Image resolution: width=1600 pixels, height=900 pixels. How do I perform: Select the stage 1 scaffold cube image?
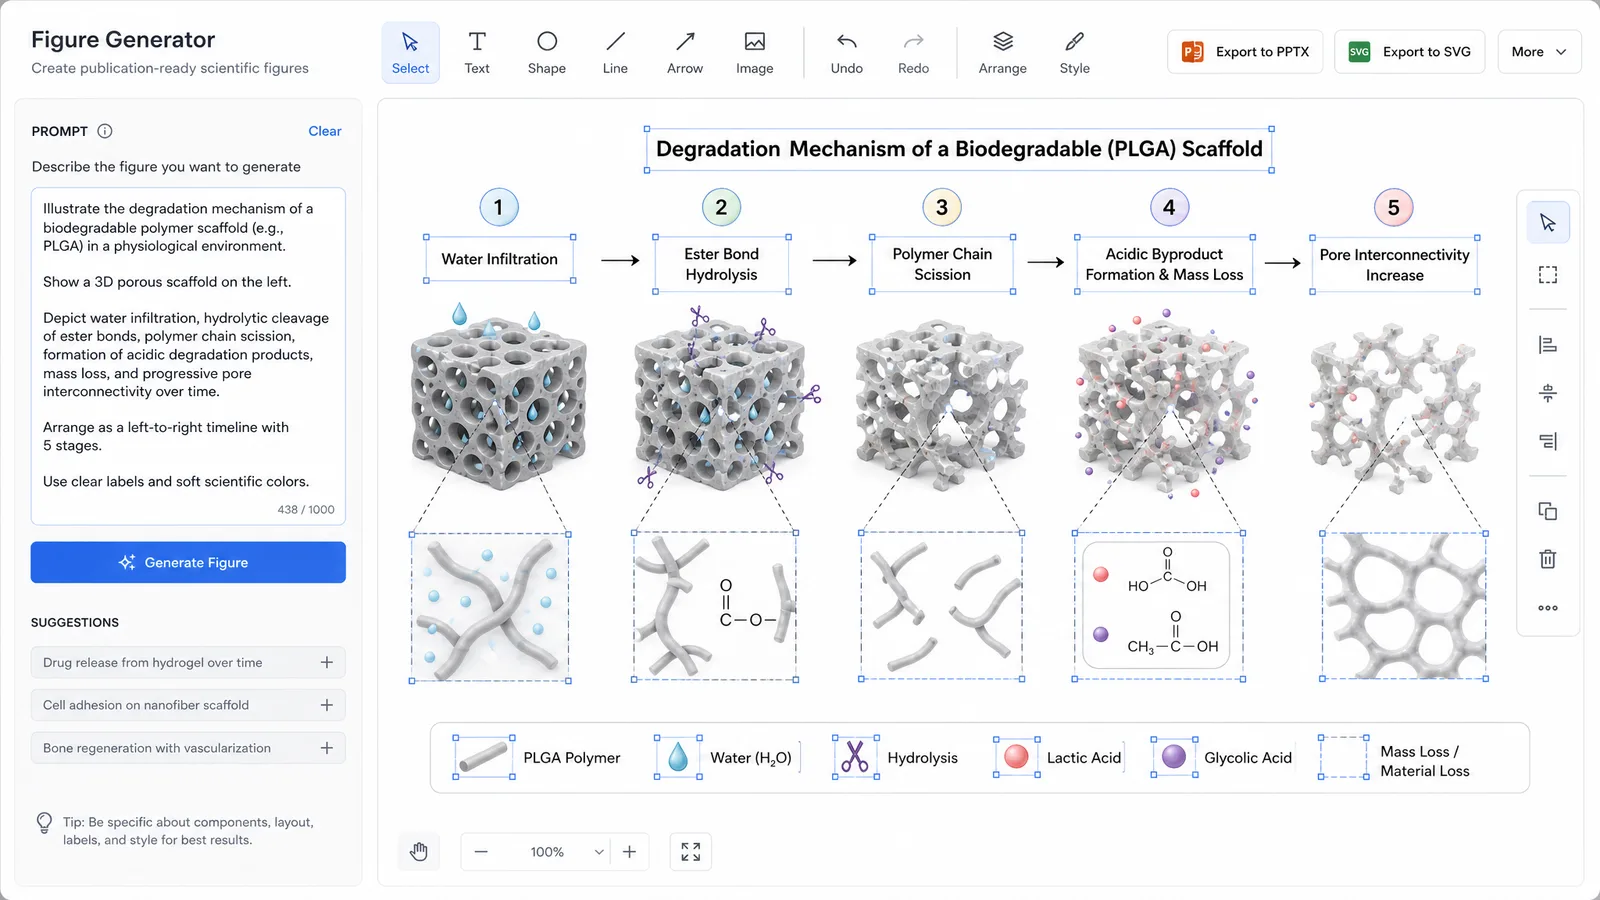[x=499, y=398]
